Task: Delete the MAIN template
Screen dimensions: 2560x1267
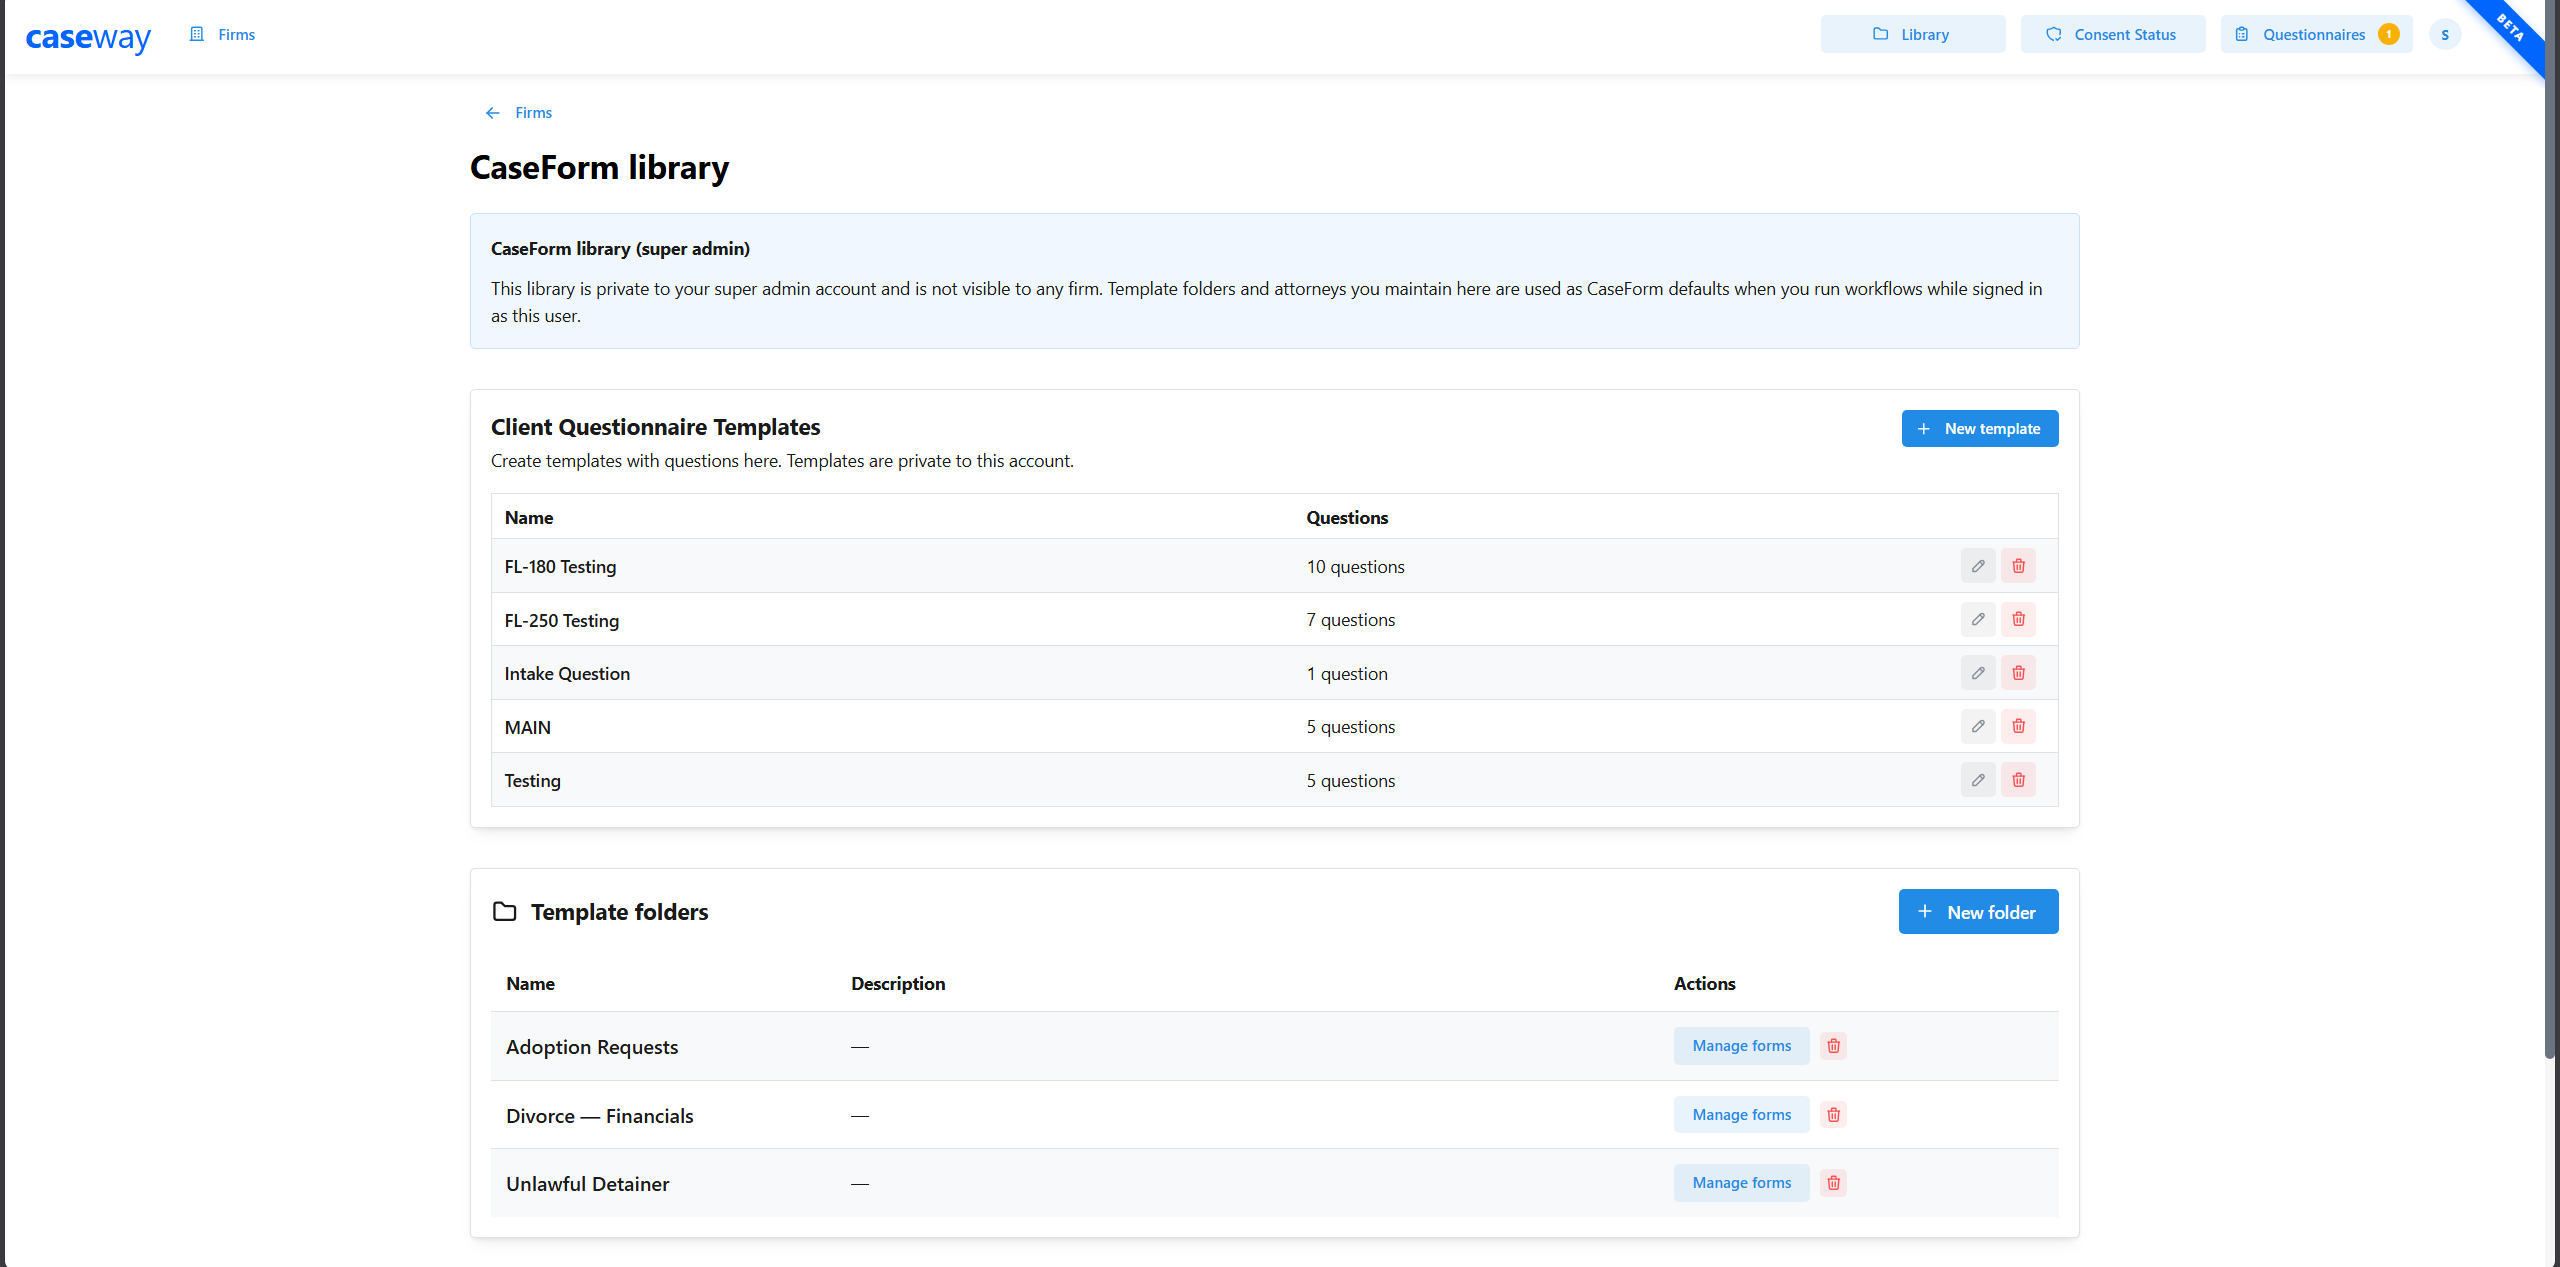Action: point(2018,726)
